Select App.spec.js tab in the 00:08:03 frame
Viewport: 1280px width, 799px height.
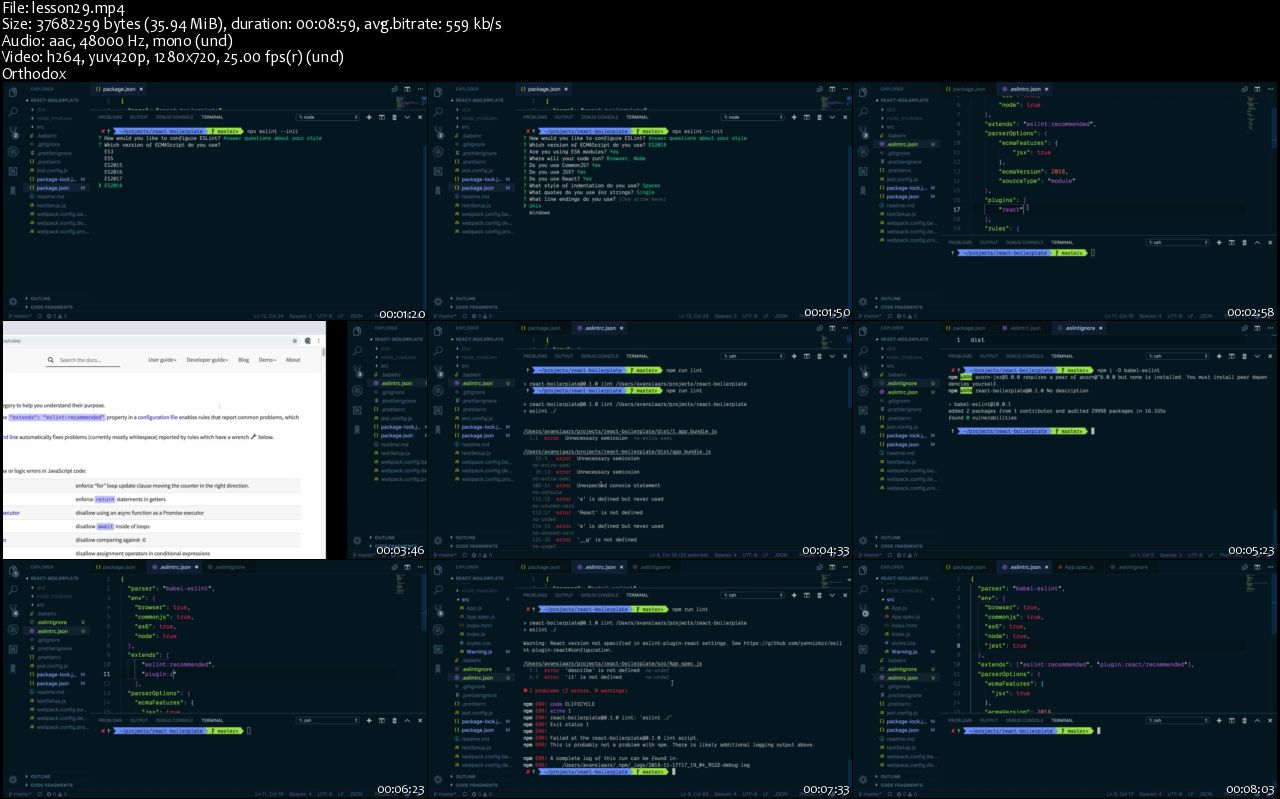click(1078, 567)
